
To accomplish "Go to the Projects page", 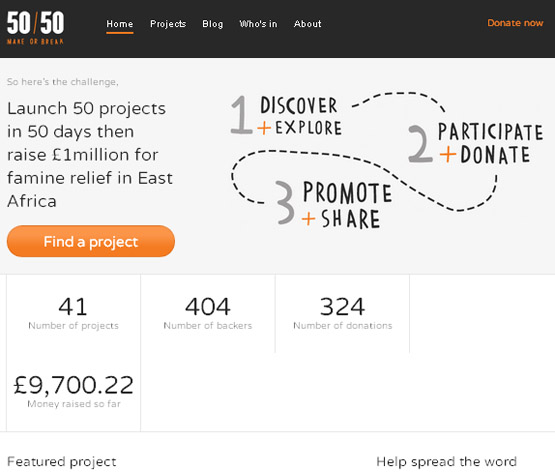I will coord(168,24).
